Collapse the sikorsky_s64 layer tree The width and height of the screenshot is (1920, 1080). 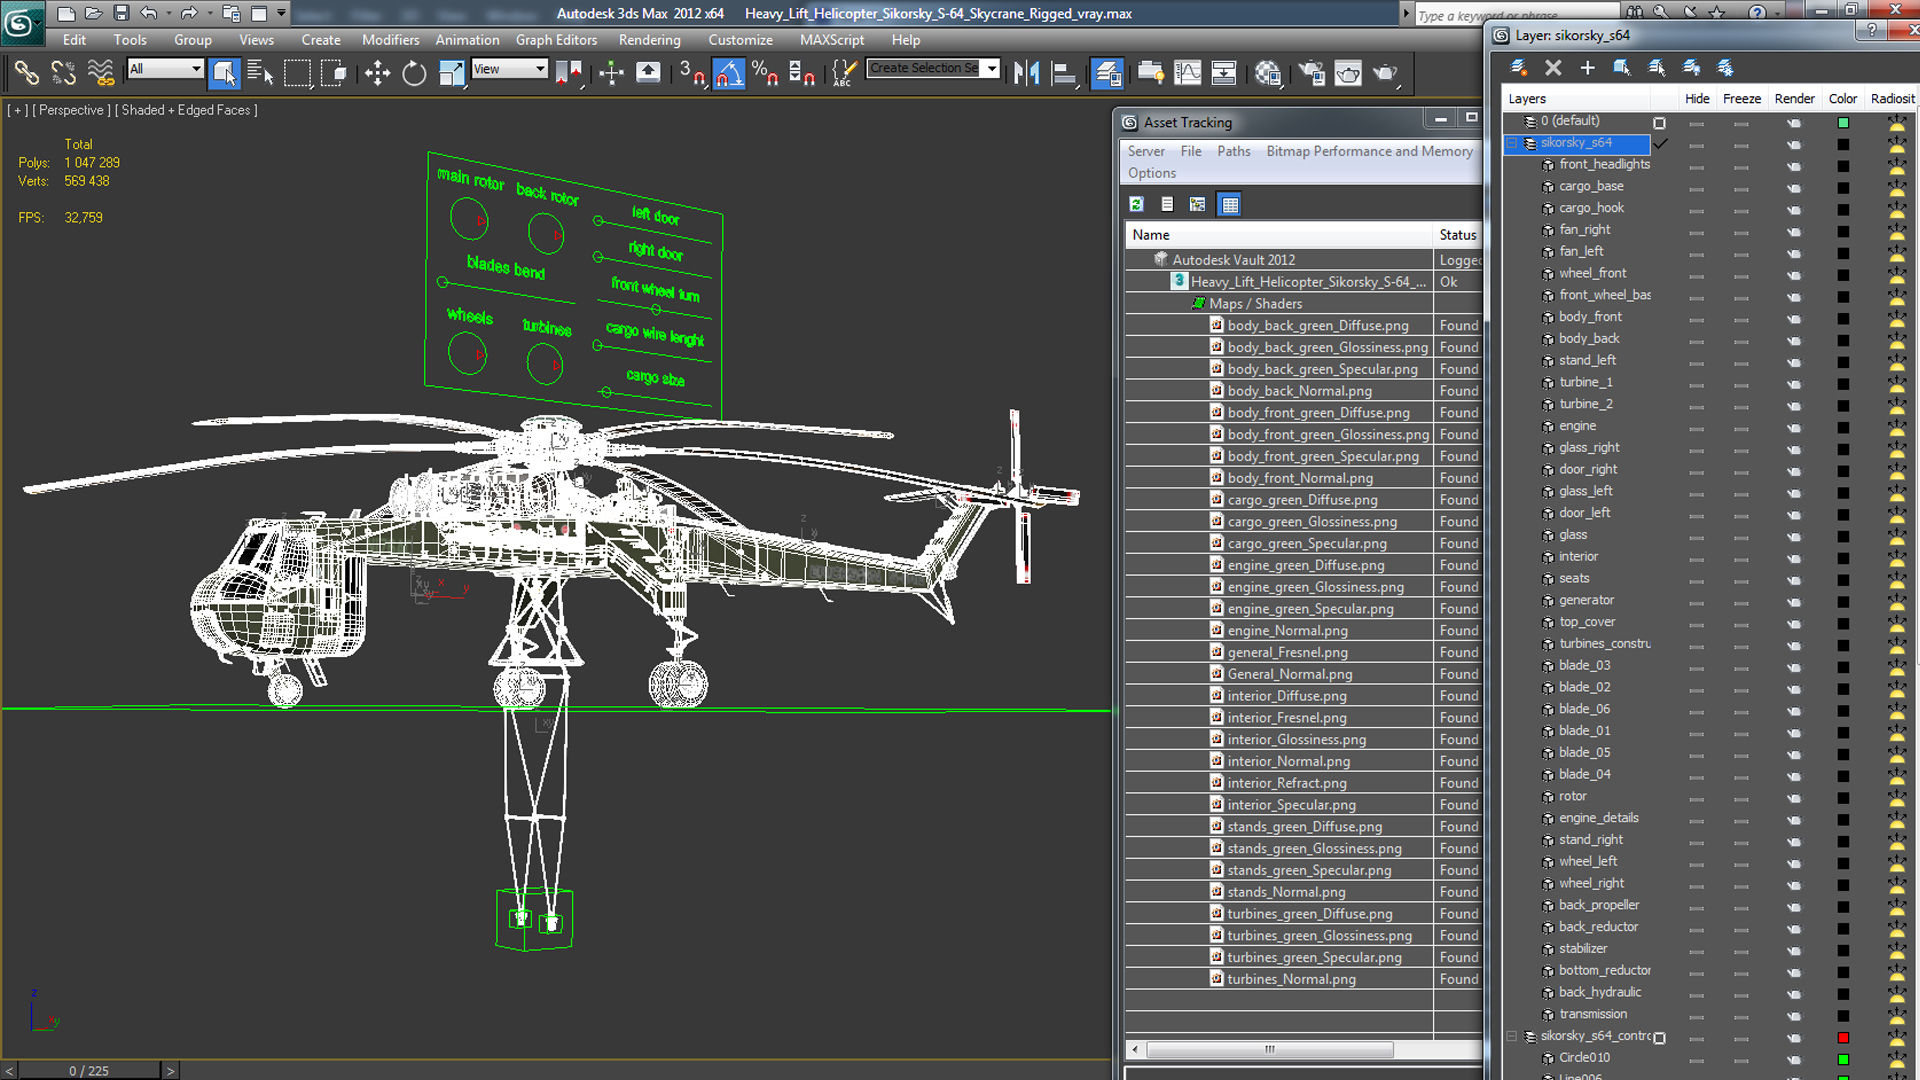pos(1512,143)
